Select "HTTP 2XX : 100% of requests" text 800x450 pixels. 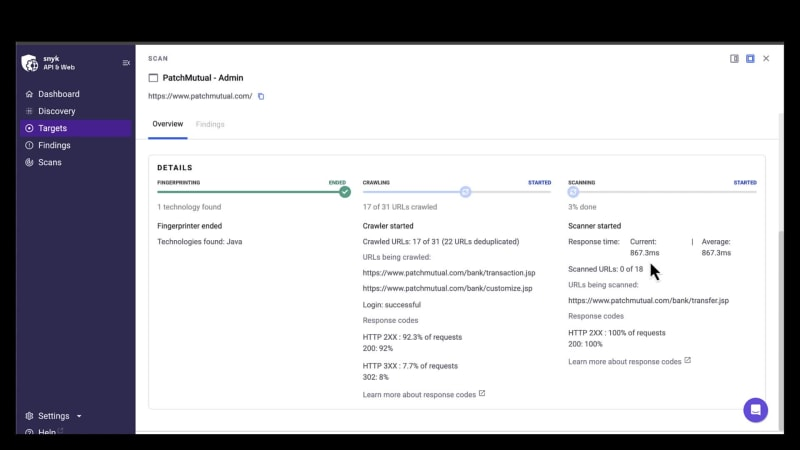coord(617,333)
